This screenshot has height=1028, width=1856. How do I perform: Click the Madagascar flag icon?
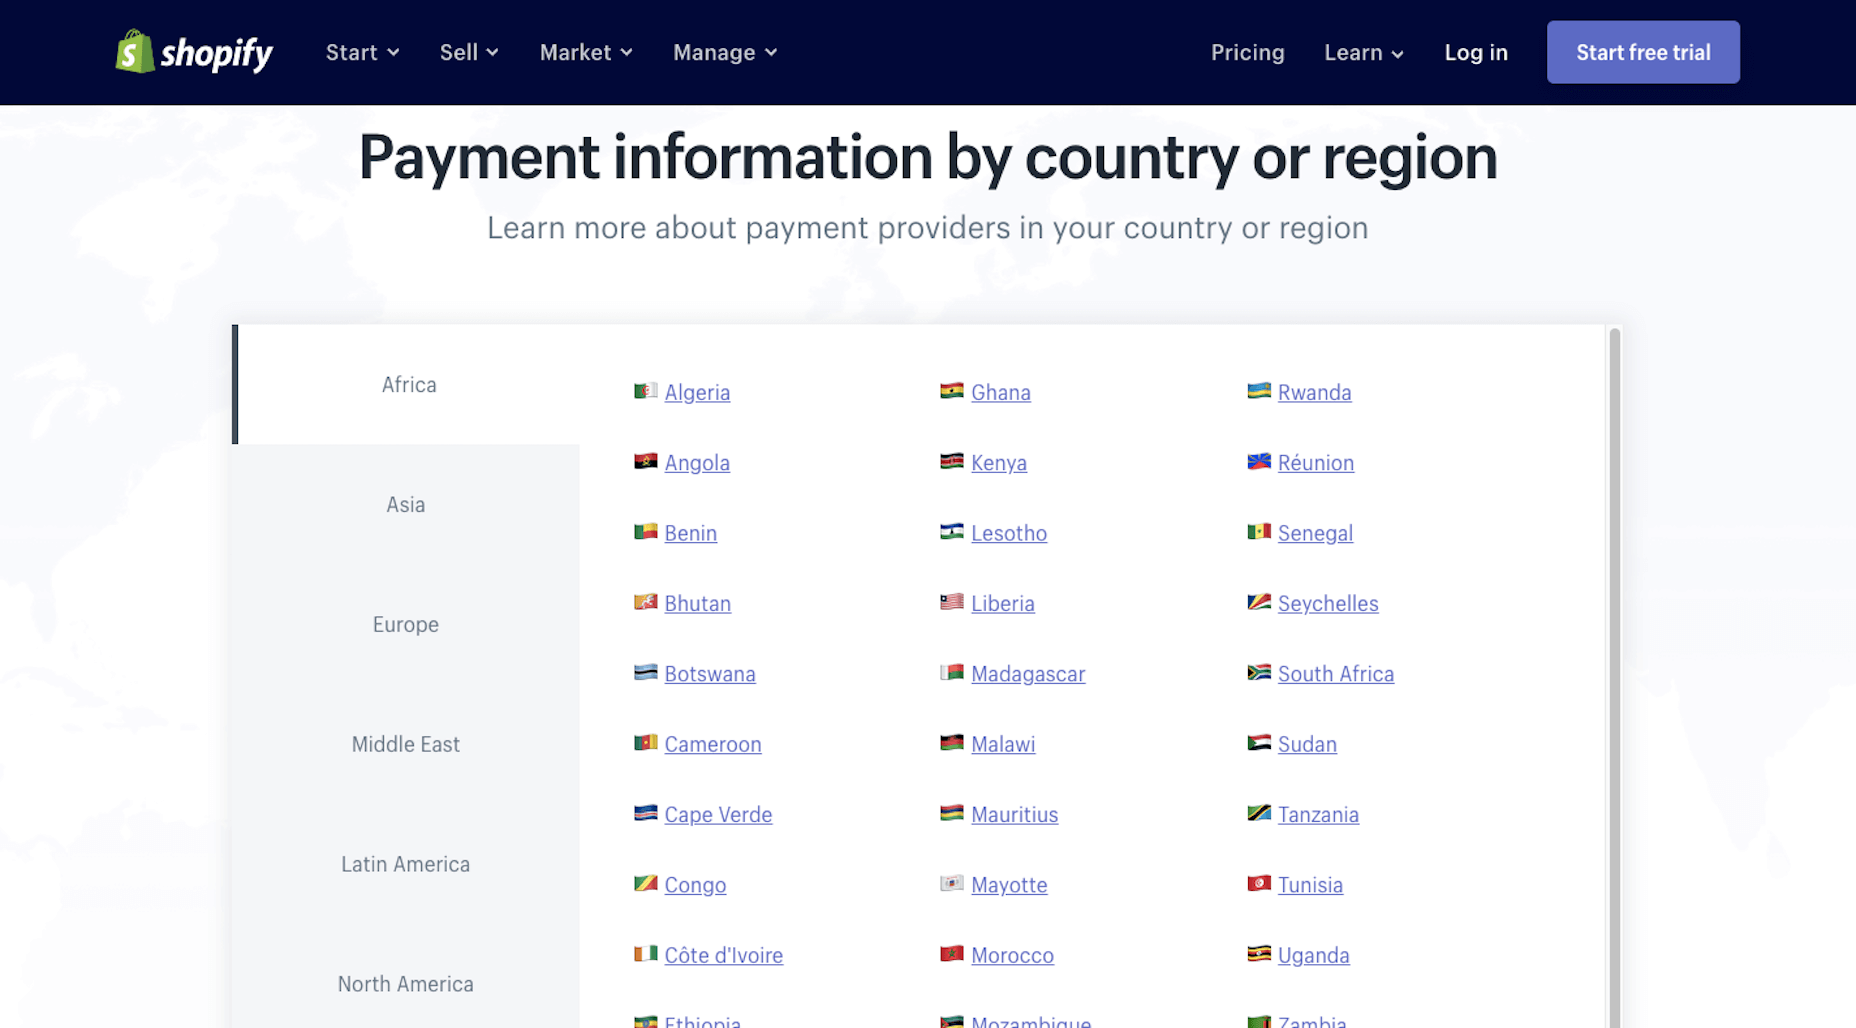[x=952, y=672]
